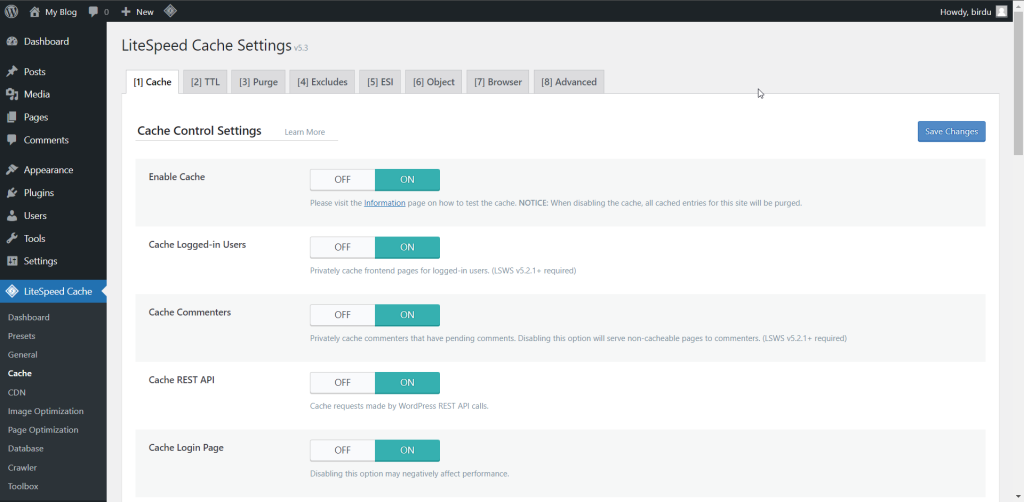Screen dimensions: 1024x502
Task: Set Cache Logged-in Users to ON
Action: (x=407, y=247)
